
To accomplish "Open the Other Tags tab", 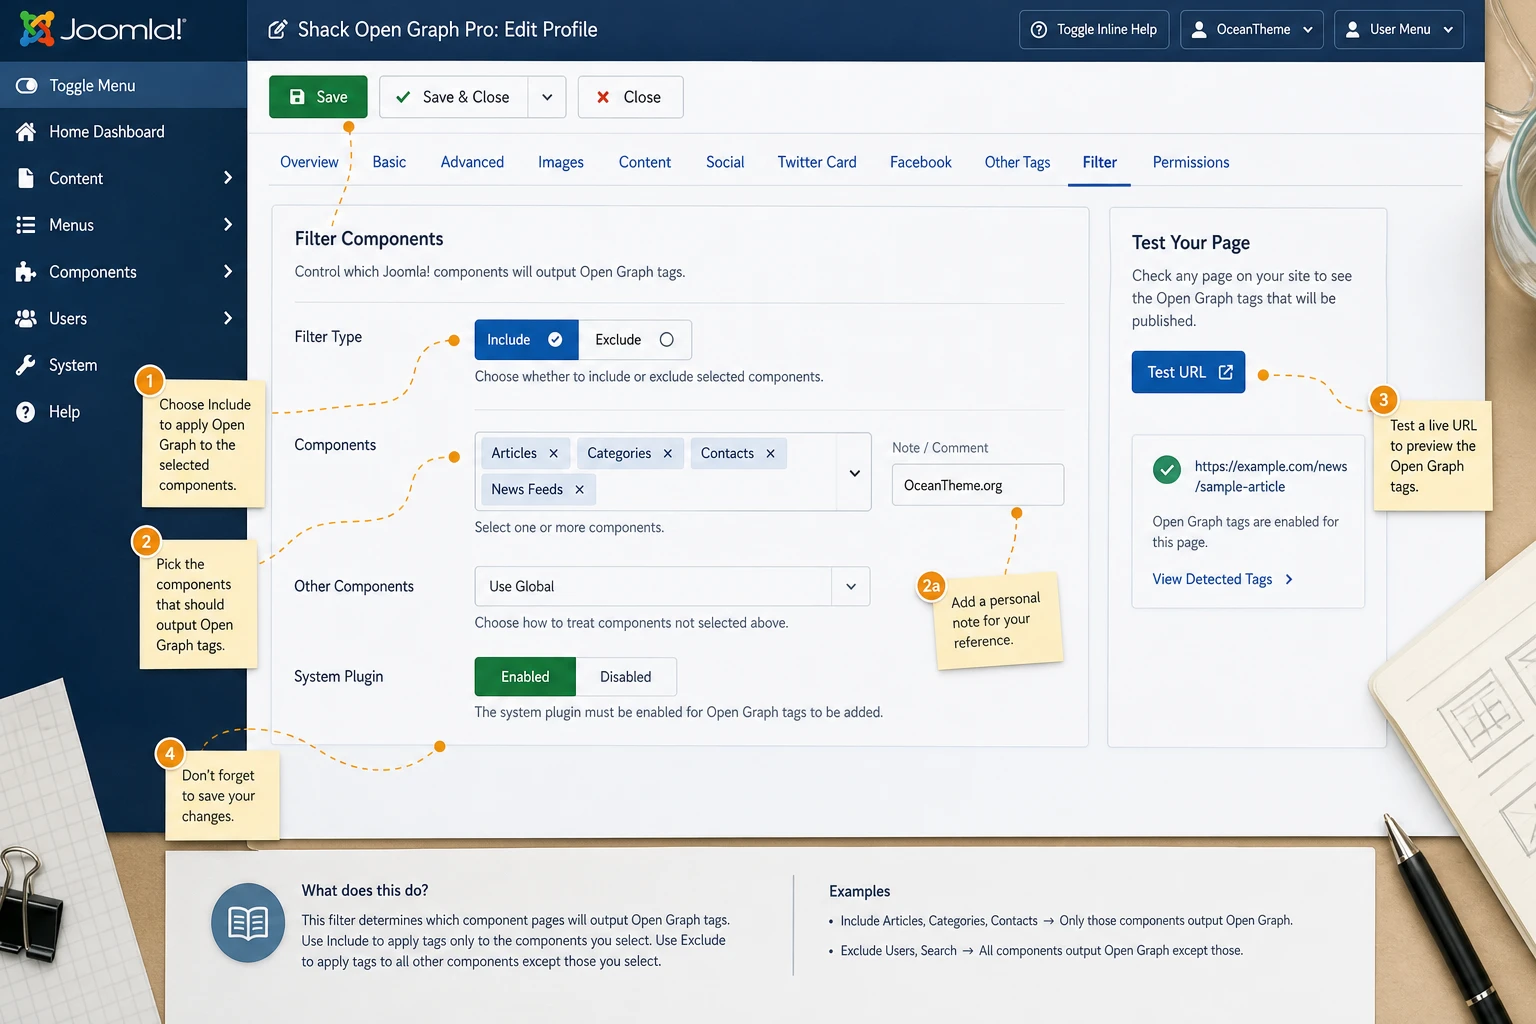I will (1017, 162).
